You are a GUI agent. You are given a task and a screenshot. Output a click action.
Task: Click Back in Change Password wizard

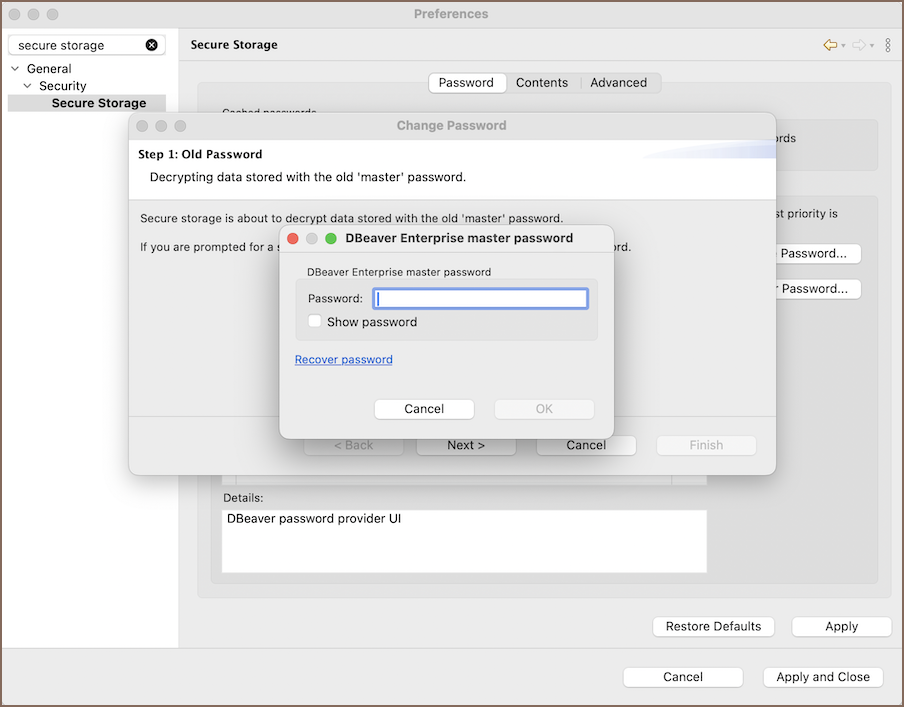tap(353, 445)
